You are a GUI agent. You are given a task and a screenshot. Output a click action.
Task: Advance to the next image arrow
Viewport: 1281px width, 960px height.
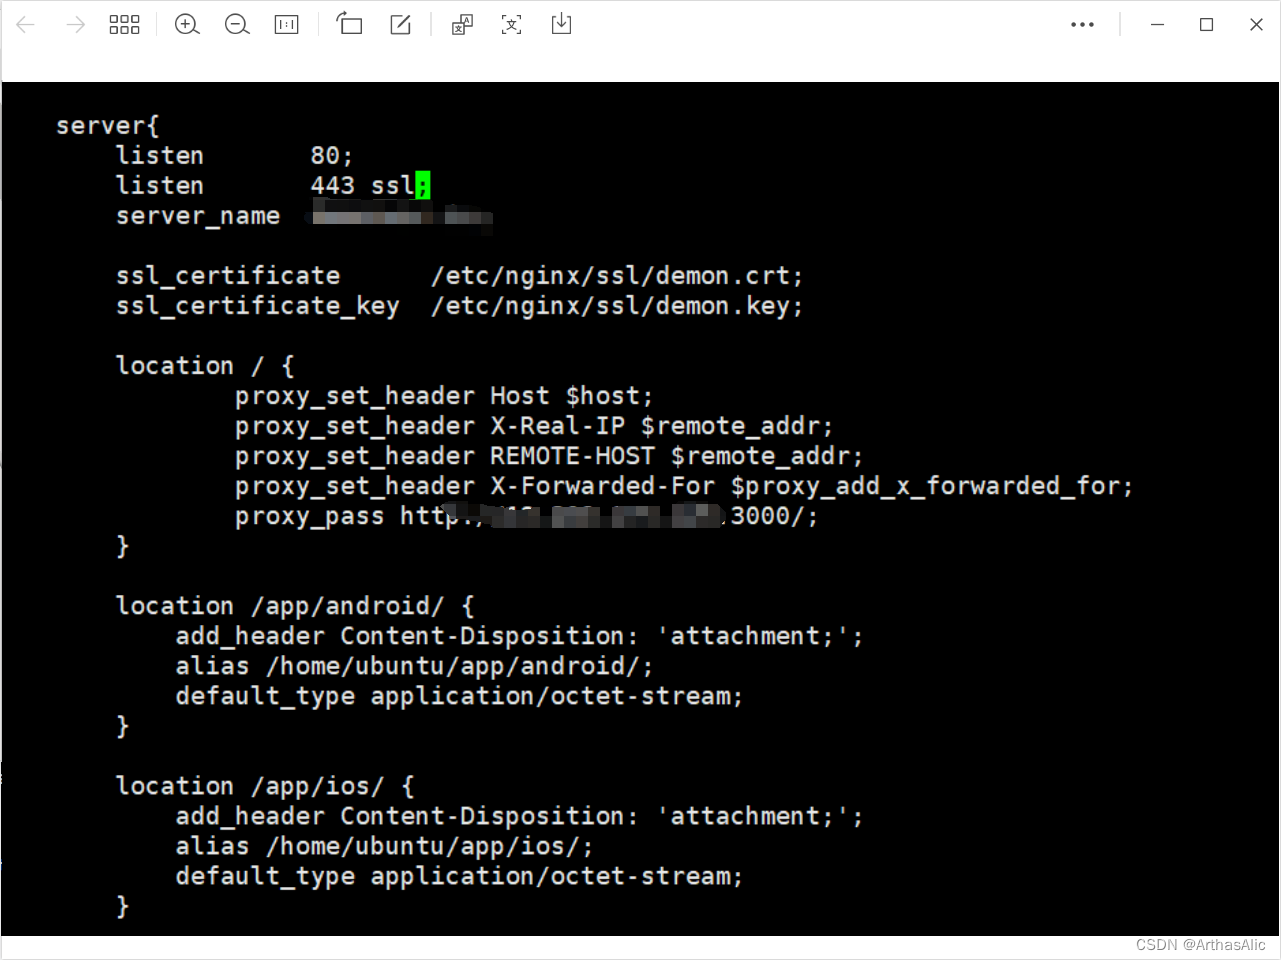click(75, 25)
